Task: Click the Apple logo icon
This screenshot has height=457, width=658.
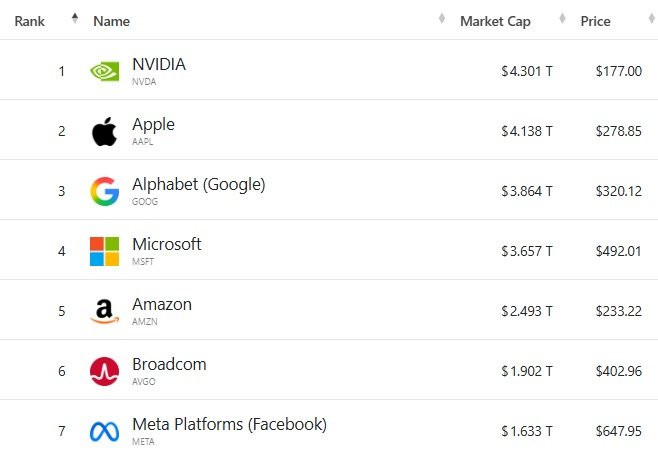Action: point(104,131)
